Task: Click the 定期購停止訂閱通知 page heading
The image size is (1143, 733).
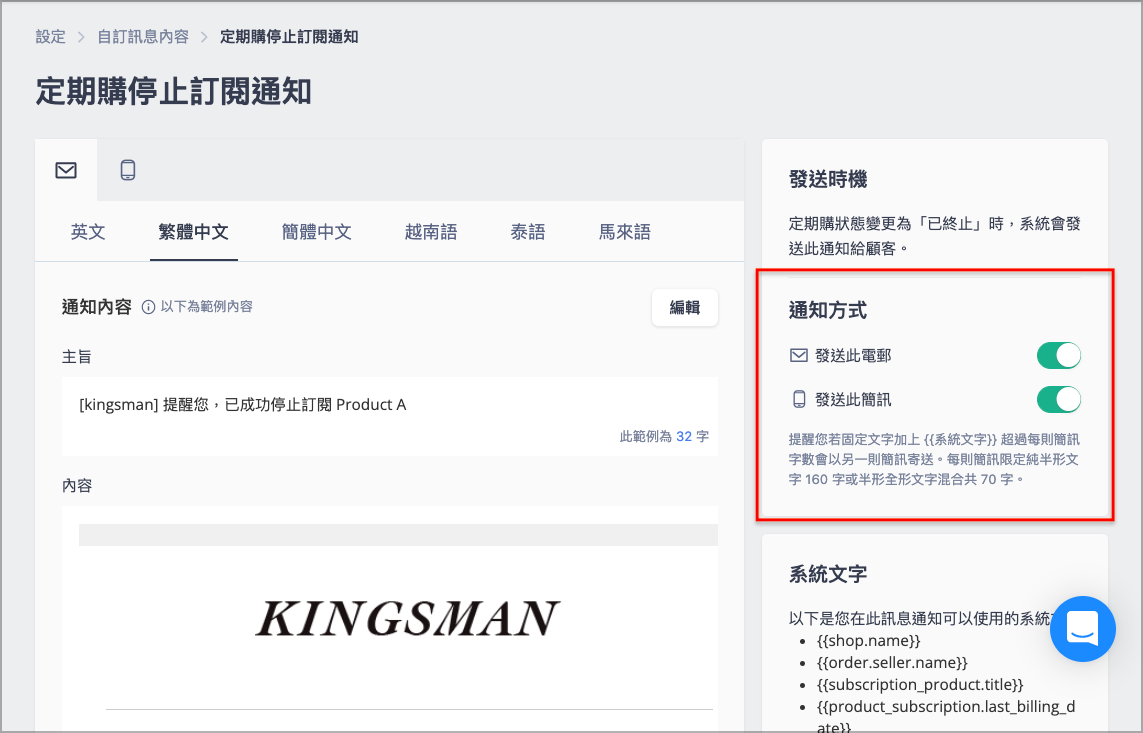Action: tap(173, 92)
